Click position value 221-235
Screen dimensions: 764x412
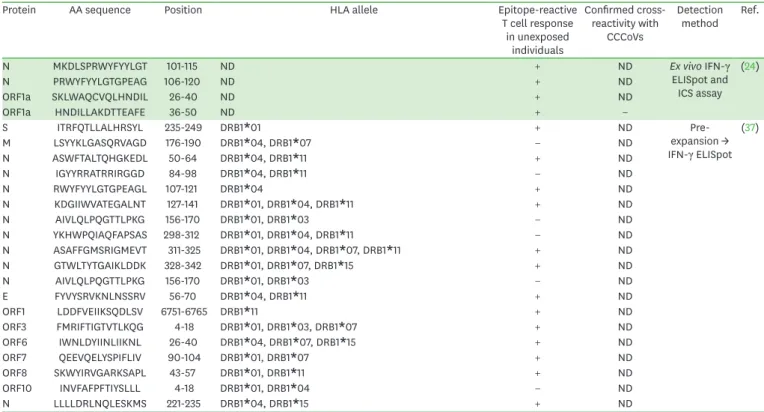point(183,404)
